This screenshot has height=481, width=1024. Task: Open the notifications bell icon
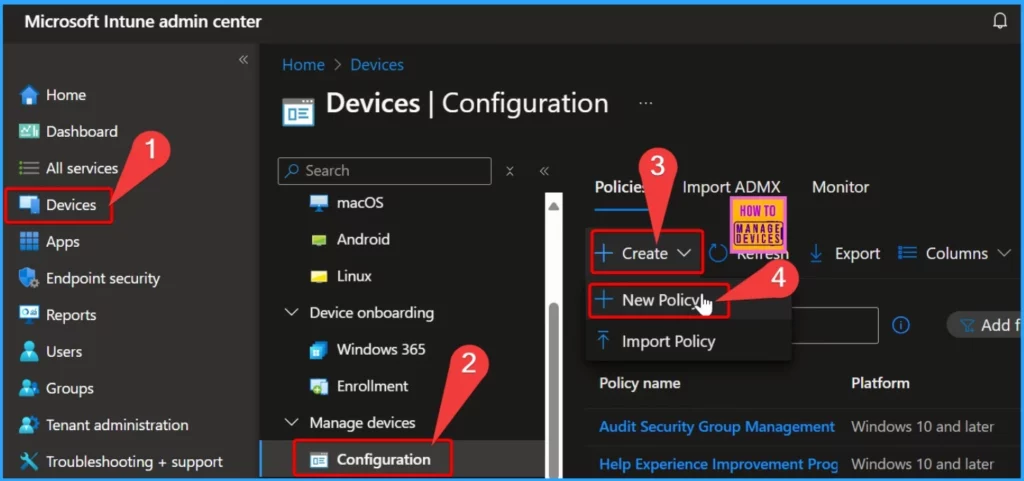point(1000,22)
